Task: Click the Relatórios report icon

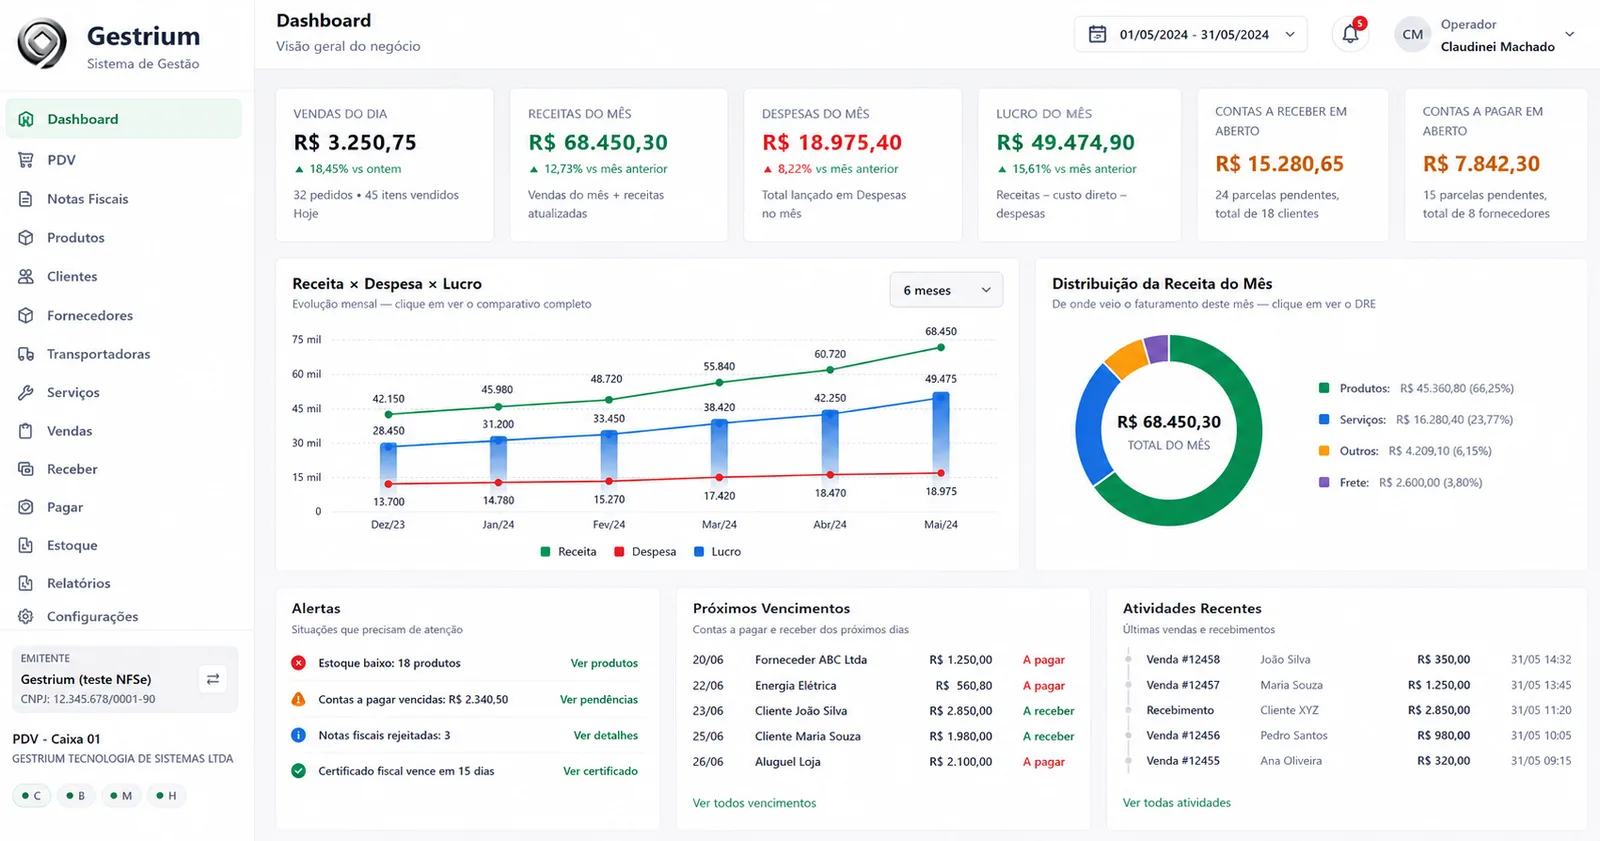Action: [26, 583]
